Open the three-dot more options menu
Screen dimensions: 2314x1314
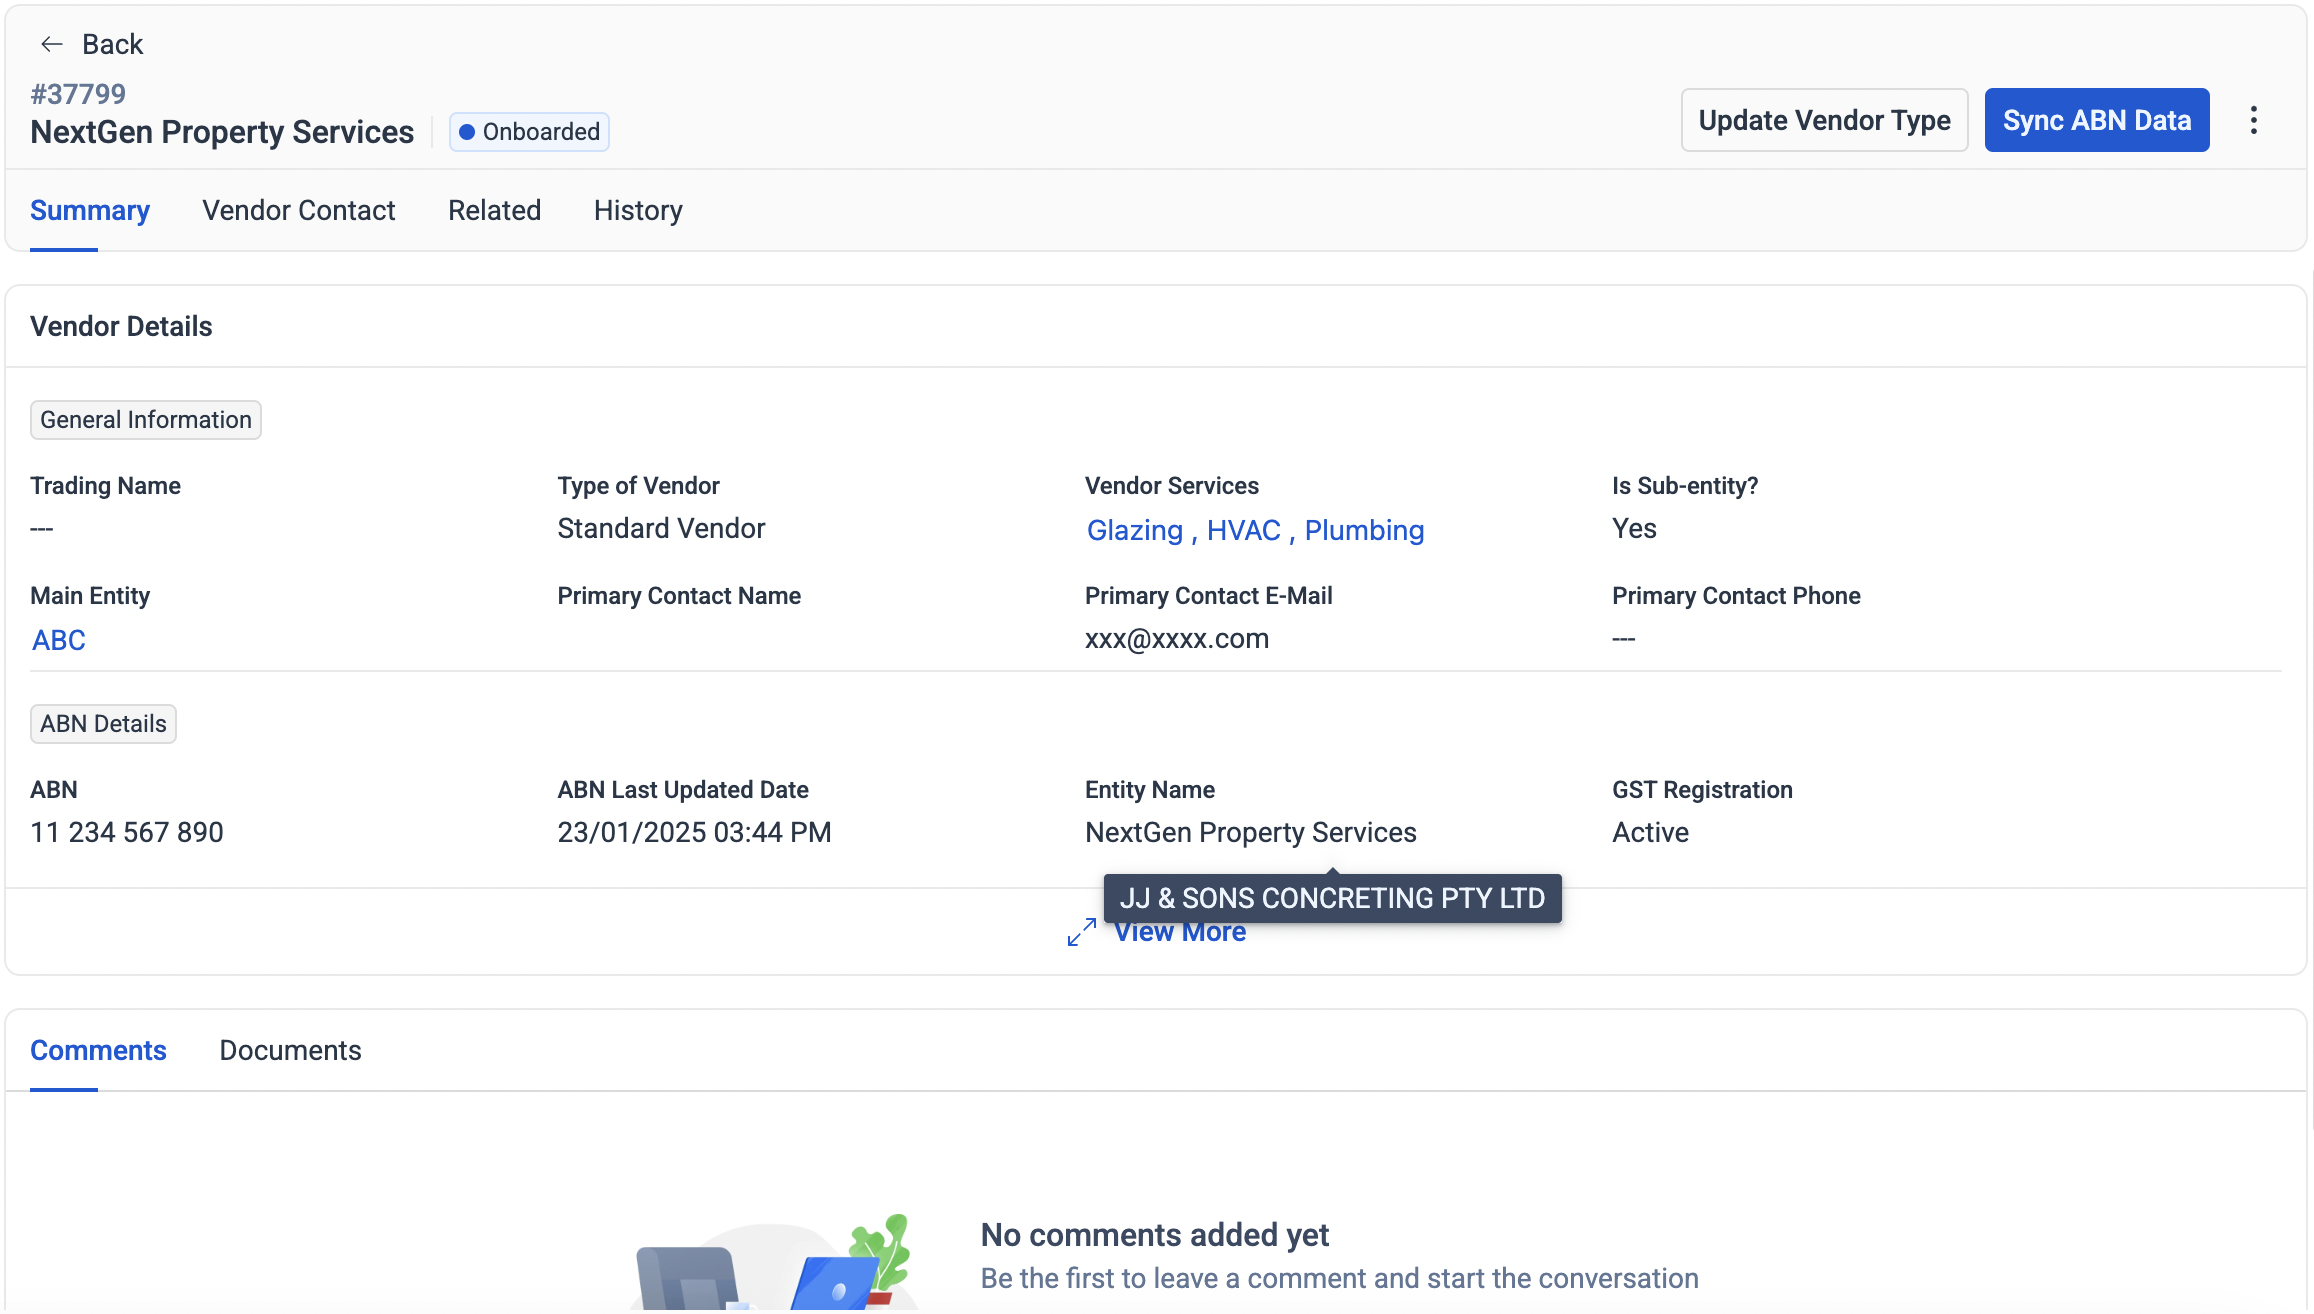pyautogui.click(x=2253, y=120)
